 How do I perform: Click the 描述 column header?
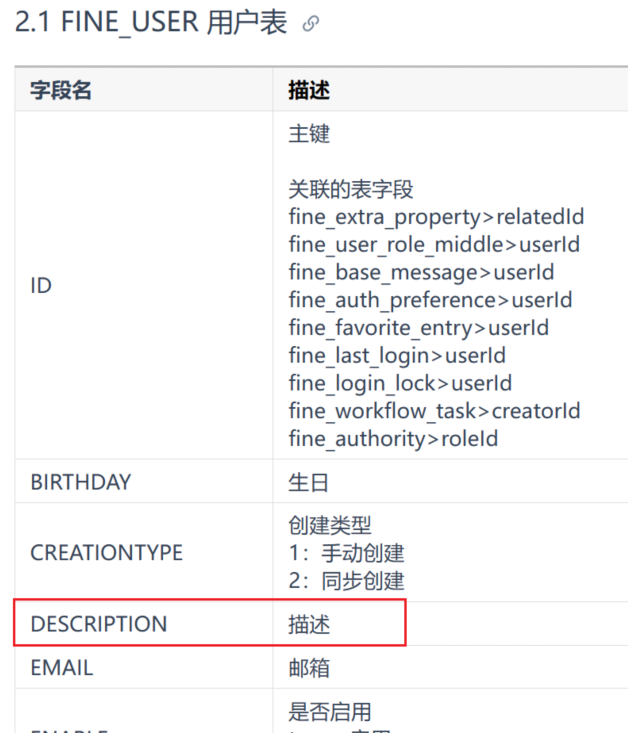click(x=309, y=90)
